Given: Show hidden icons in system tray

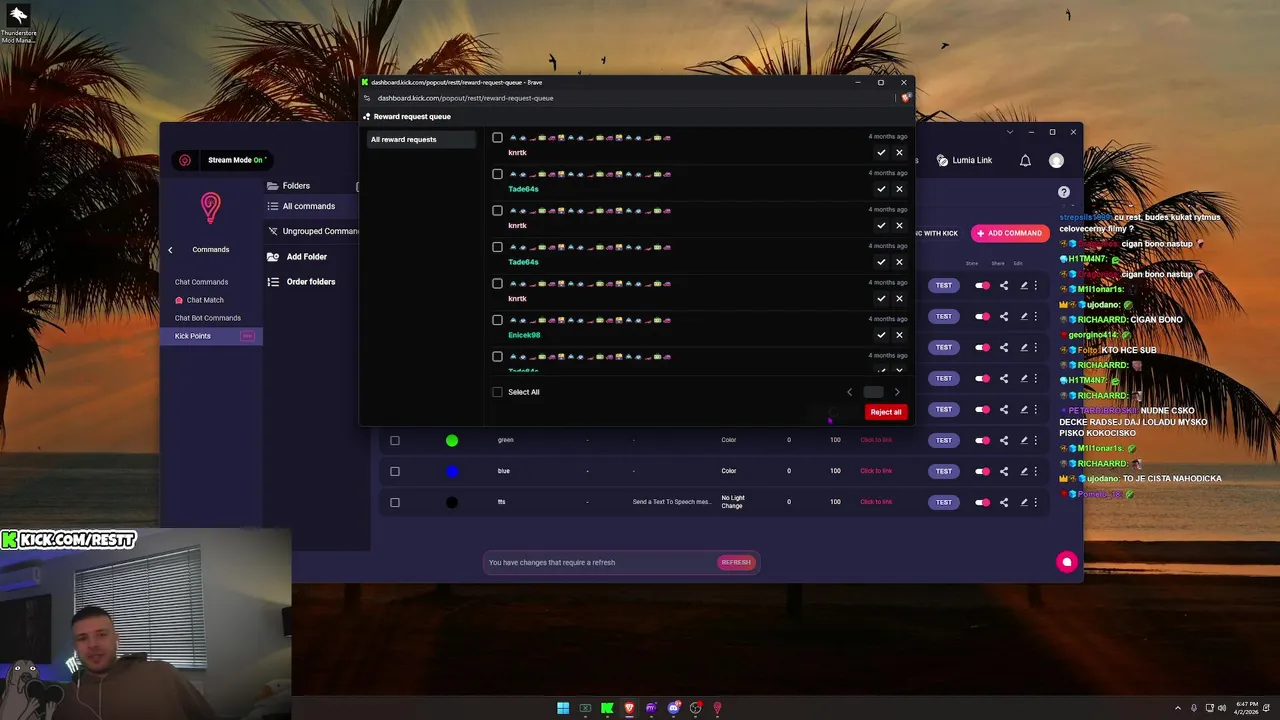Looking at the screenshot, I should pyautogui.click(x=1177, y=708).
